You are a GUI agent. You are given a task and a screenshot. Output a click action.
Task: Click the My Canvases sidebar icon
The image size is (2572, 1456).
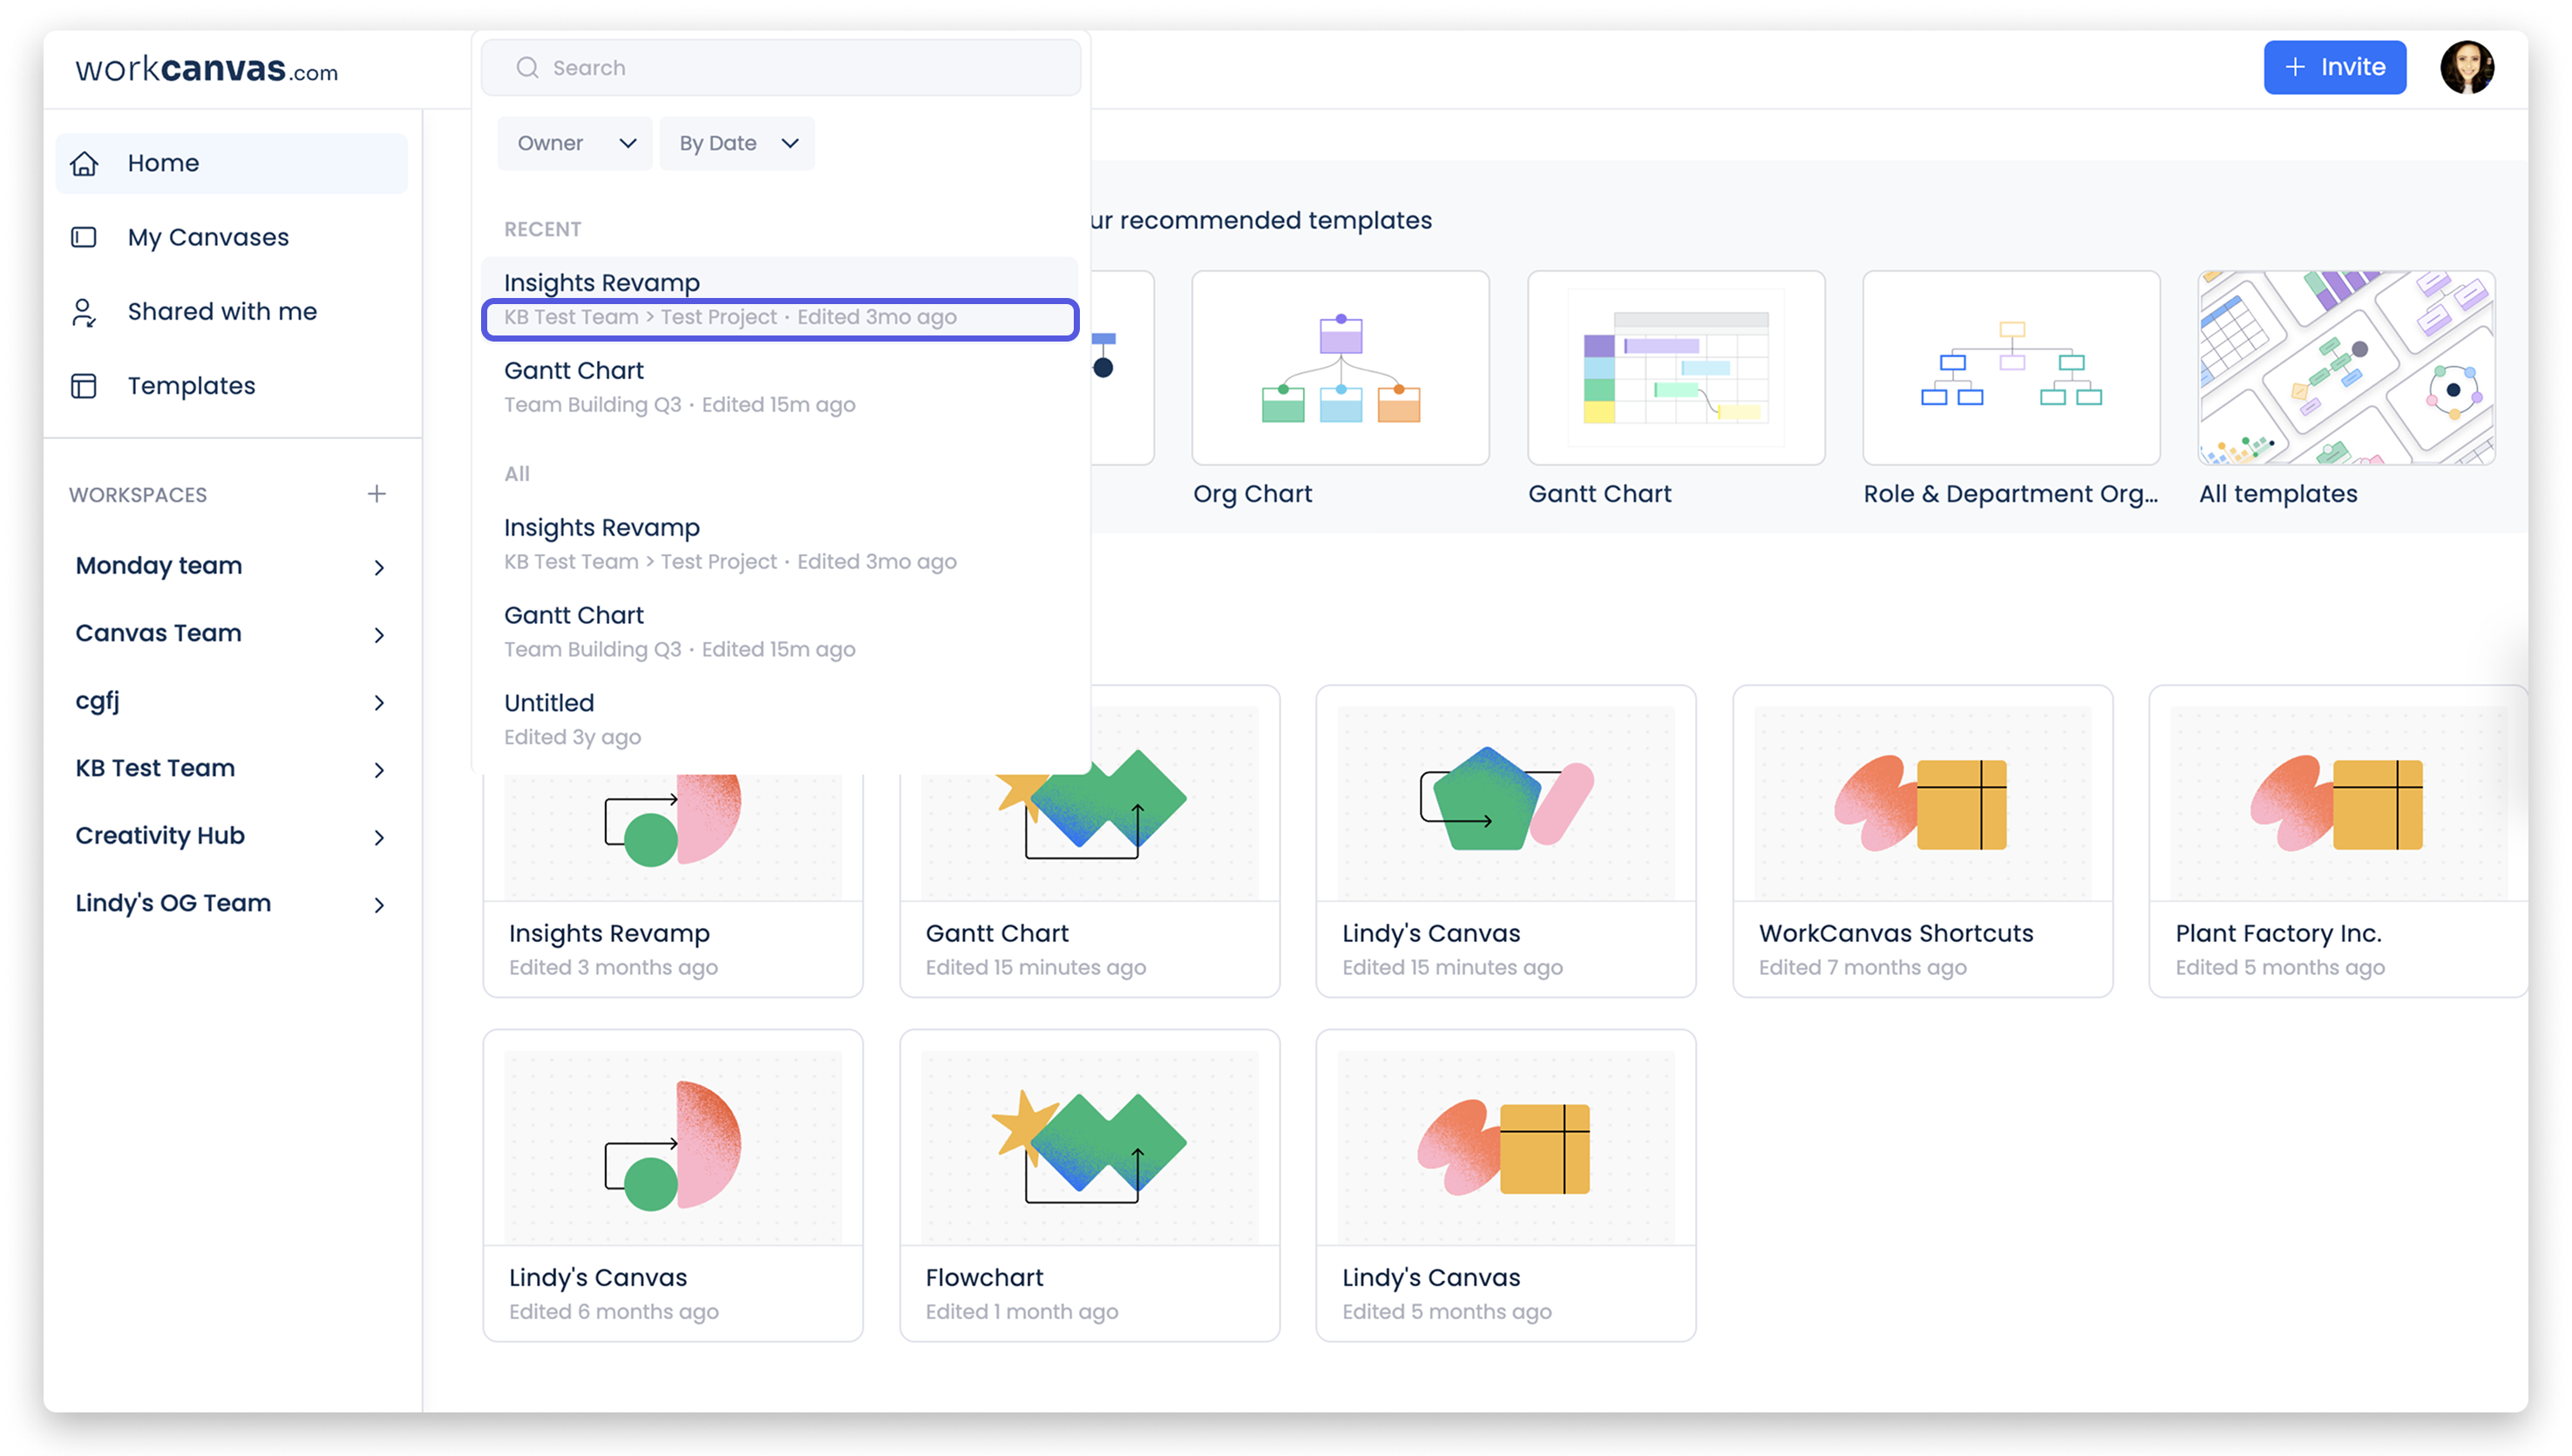click(x=84, y=237)
